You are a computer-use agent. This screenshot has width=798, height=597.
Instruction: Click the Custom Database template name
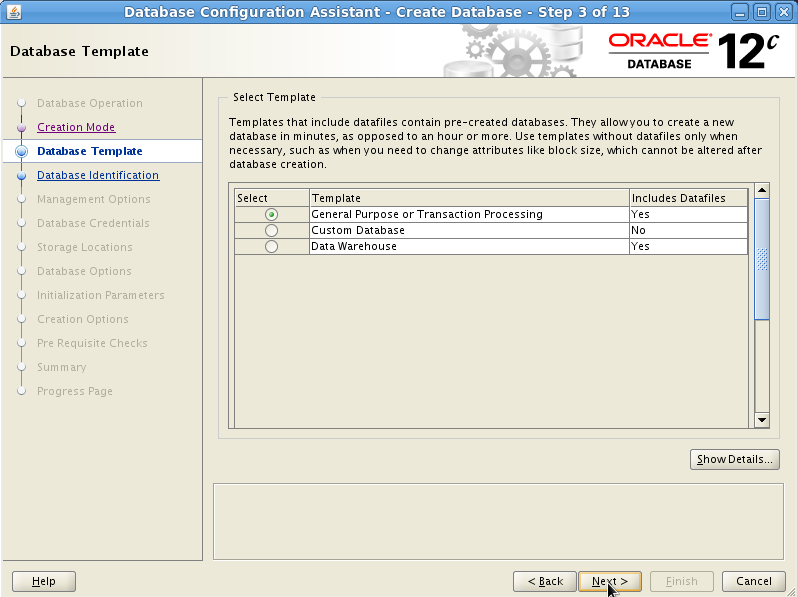358,230
